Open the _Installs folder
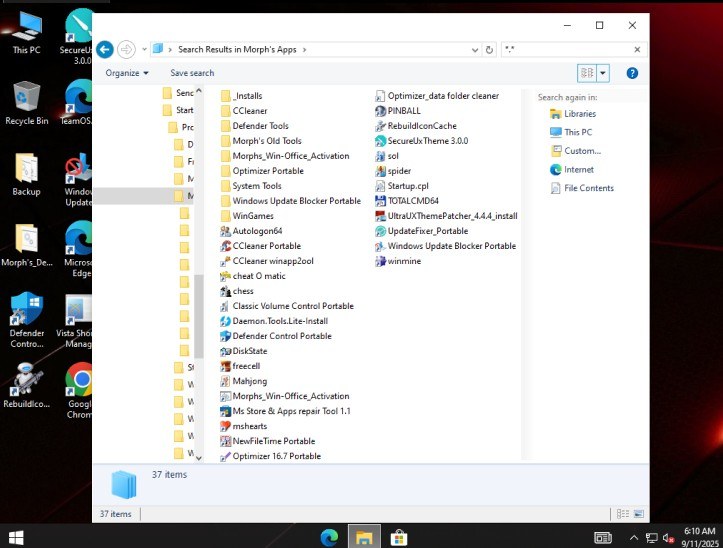Screen dimensions: 723x548 (x=242, y=96)
